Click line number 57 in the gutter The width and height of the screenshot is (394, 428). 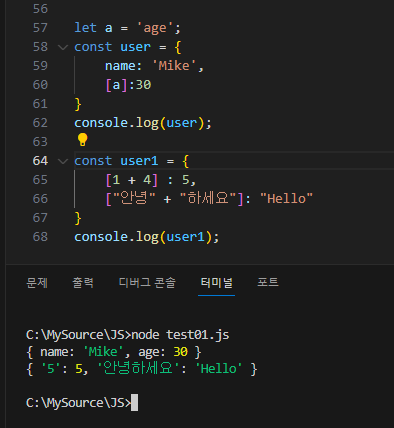(40, 28)
